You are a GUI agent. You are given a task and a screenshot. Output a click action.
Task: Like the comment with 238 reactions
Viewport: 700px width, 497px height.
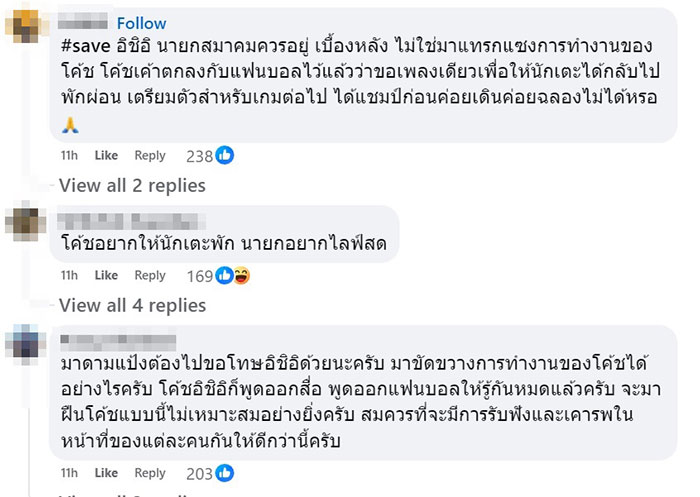(x=106, y=155)
